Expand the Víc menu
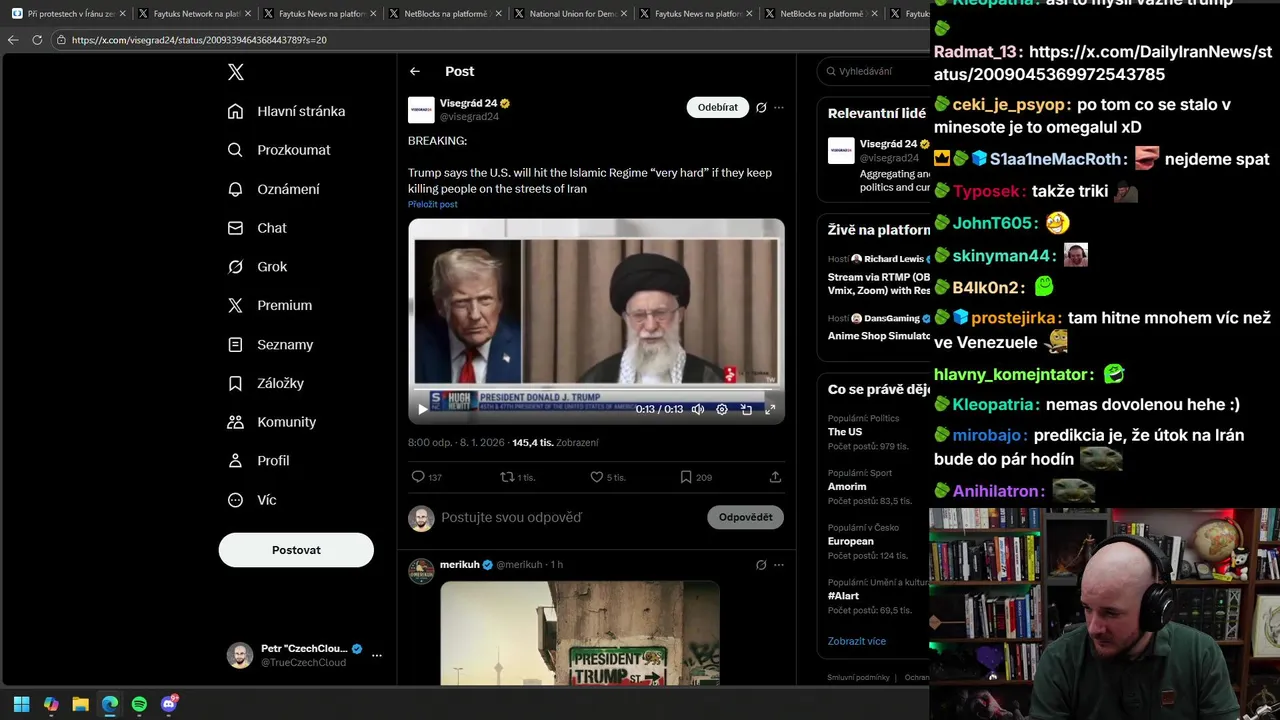The height and width of the screenshot is (720, 1280). [252, 500]
